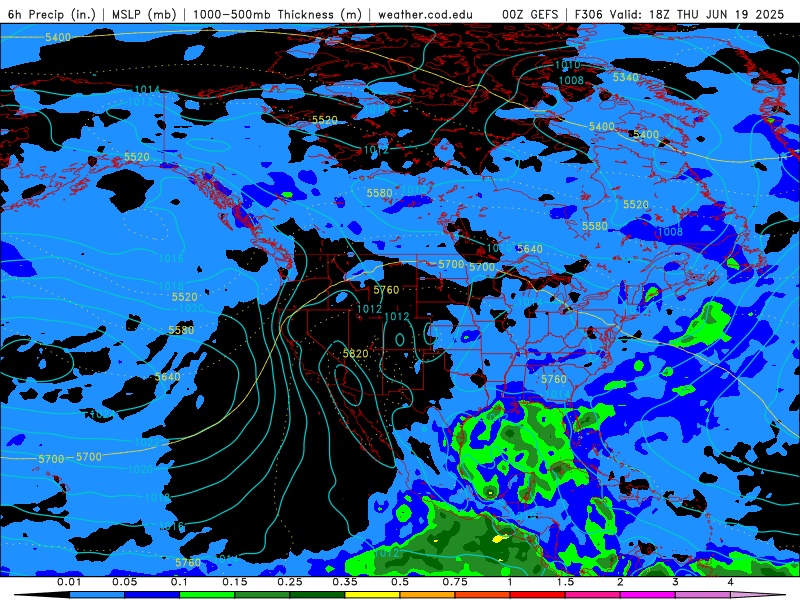This screenshot has height=600, width=800.
Task: Select the 0.05 legend value
Action: pos(124,582)
